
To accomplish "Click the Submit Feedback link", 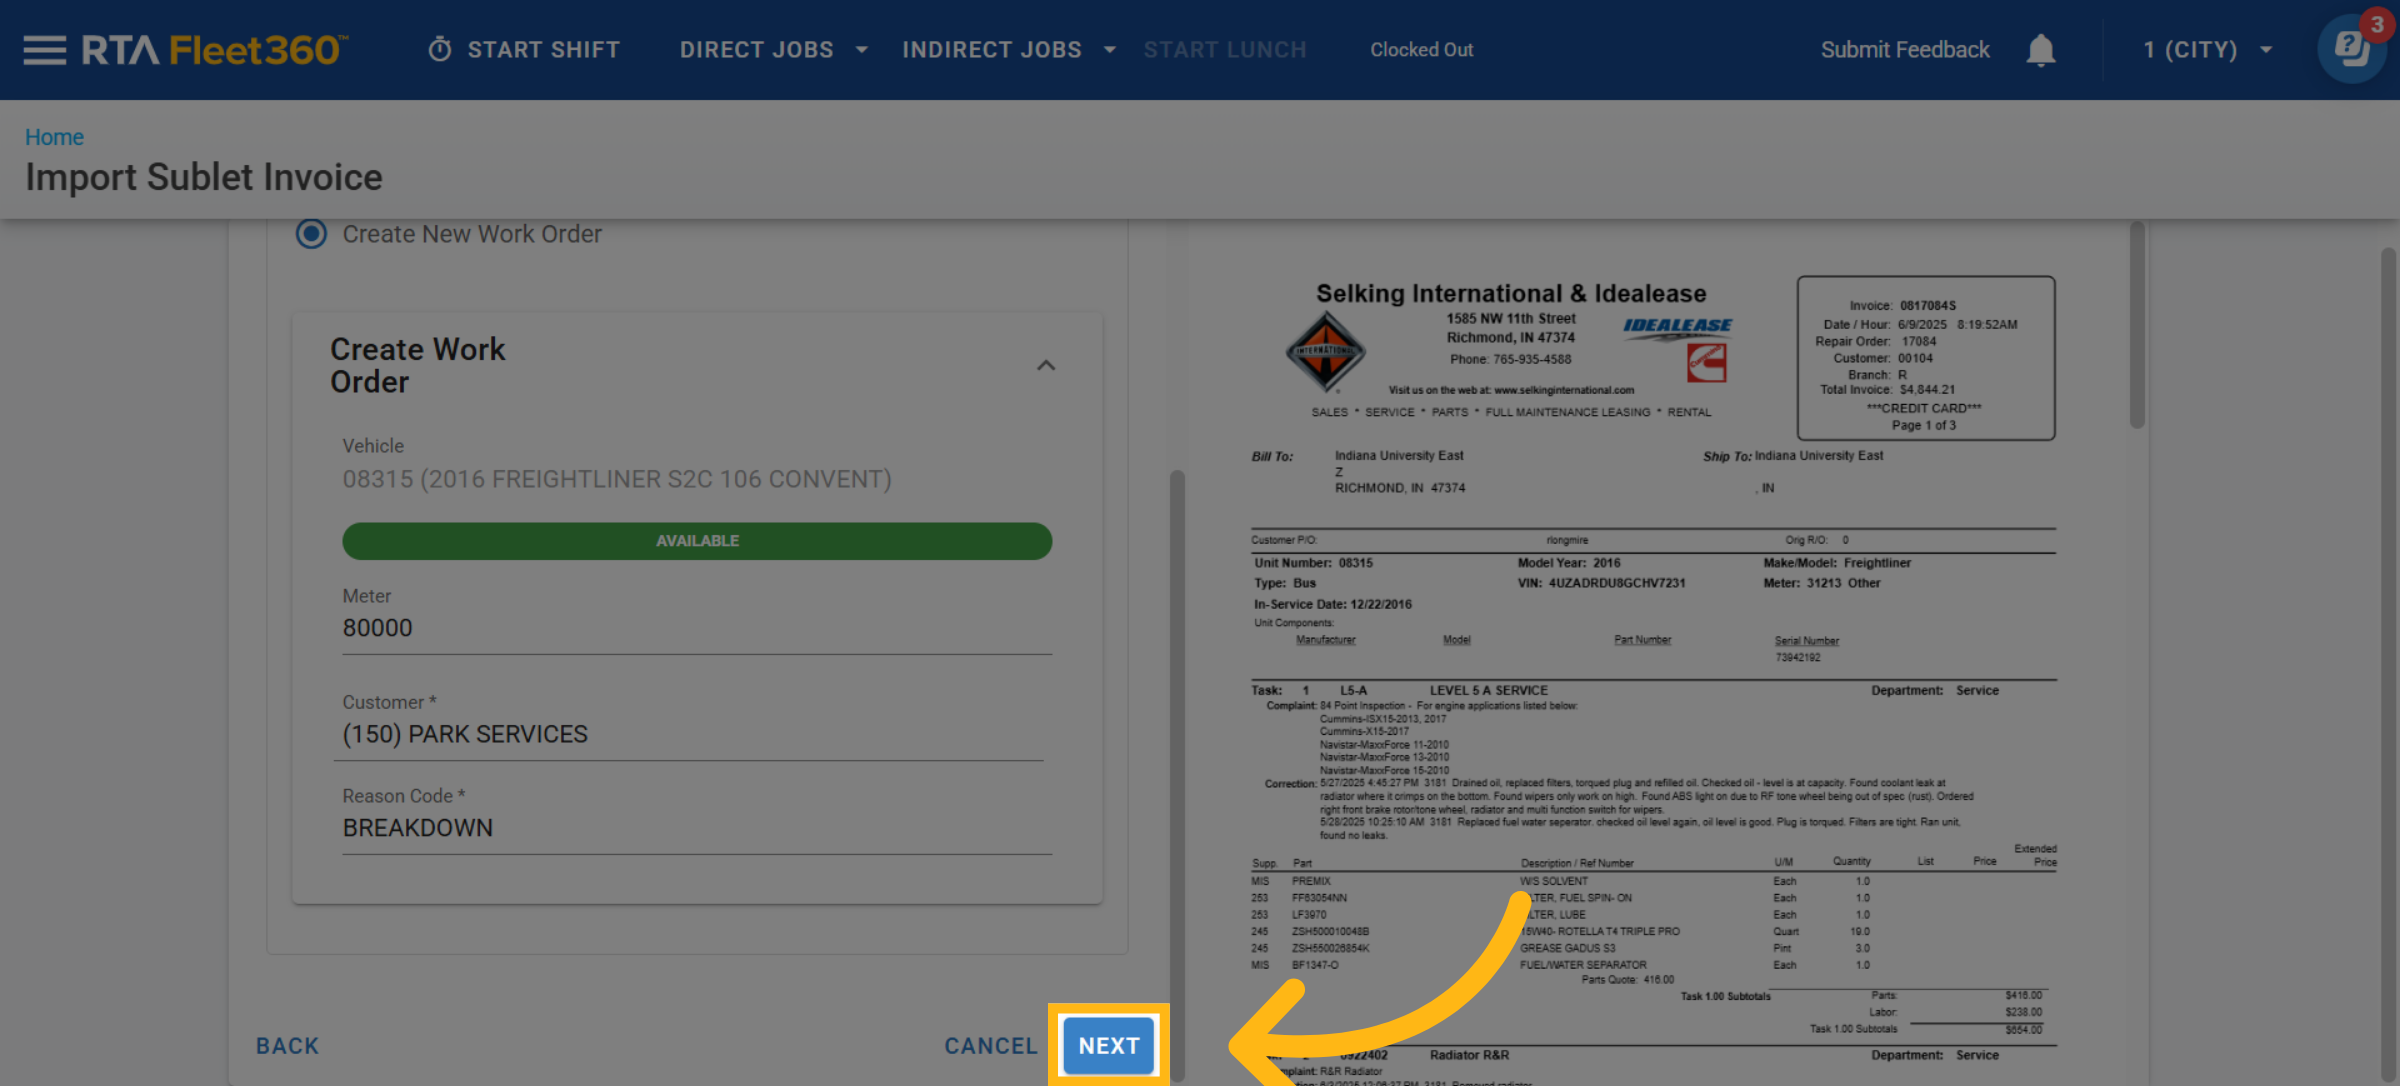I will (1904, 50).
